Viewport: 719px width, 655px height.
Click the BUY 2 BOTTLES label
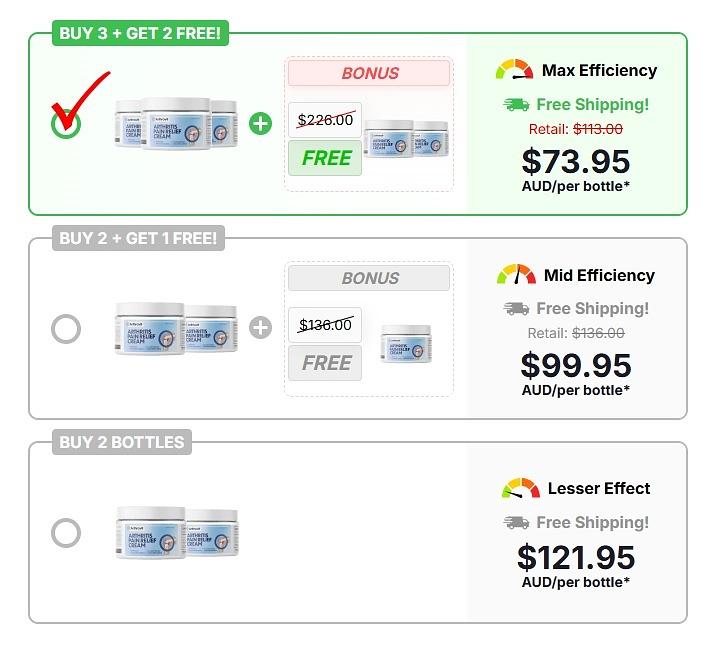[x=122, y=442]
